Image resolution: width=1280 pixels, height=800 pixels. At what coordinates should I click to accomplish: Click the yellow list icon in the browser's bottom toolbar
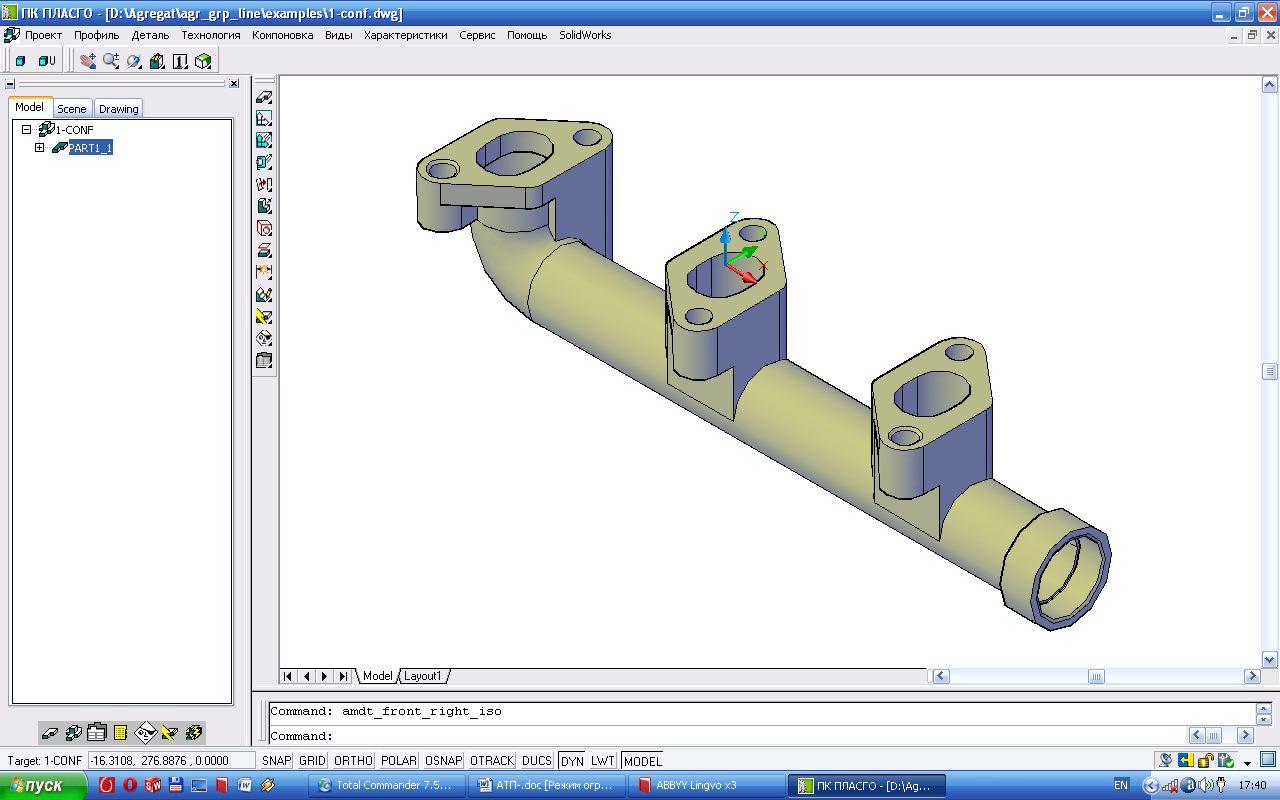[120, 733]
